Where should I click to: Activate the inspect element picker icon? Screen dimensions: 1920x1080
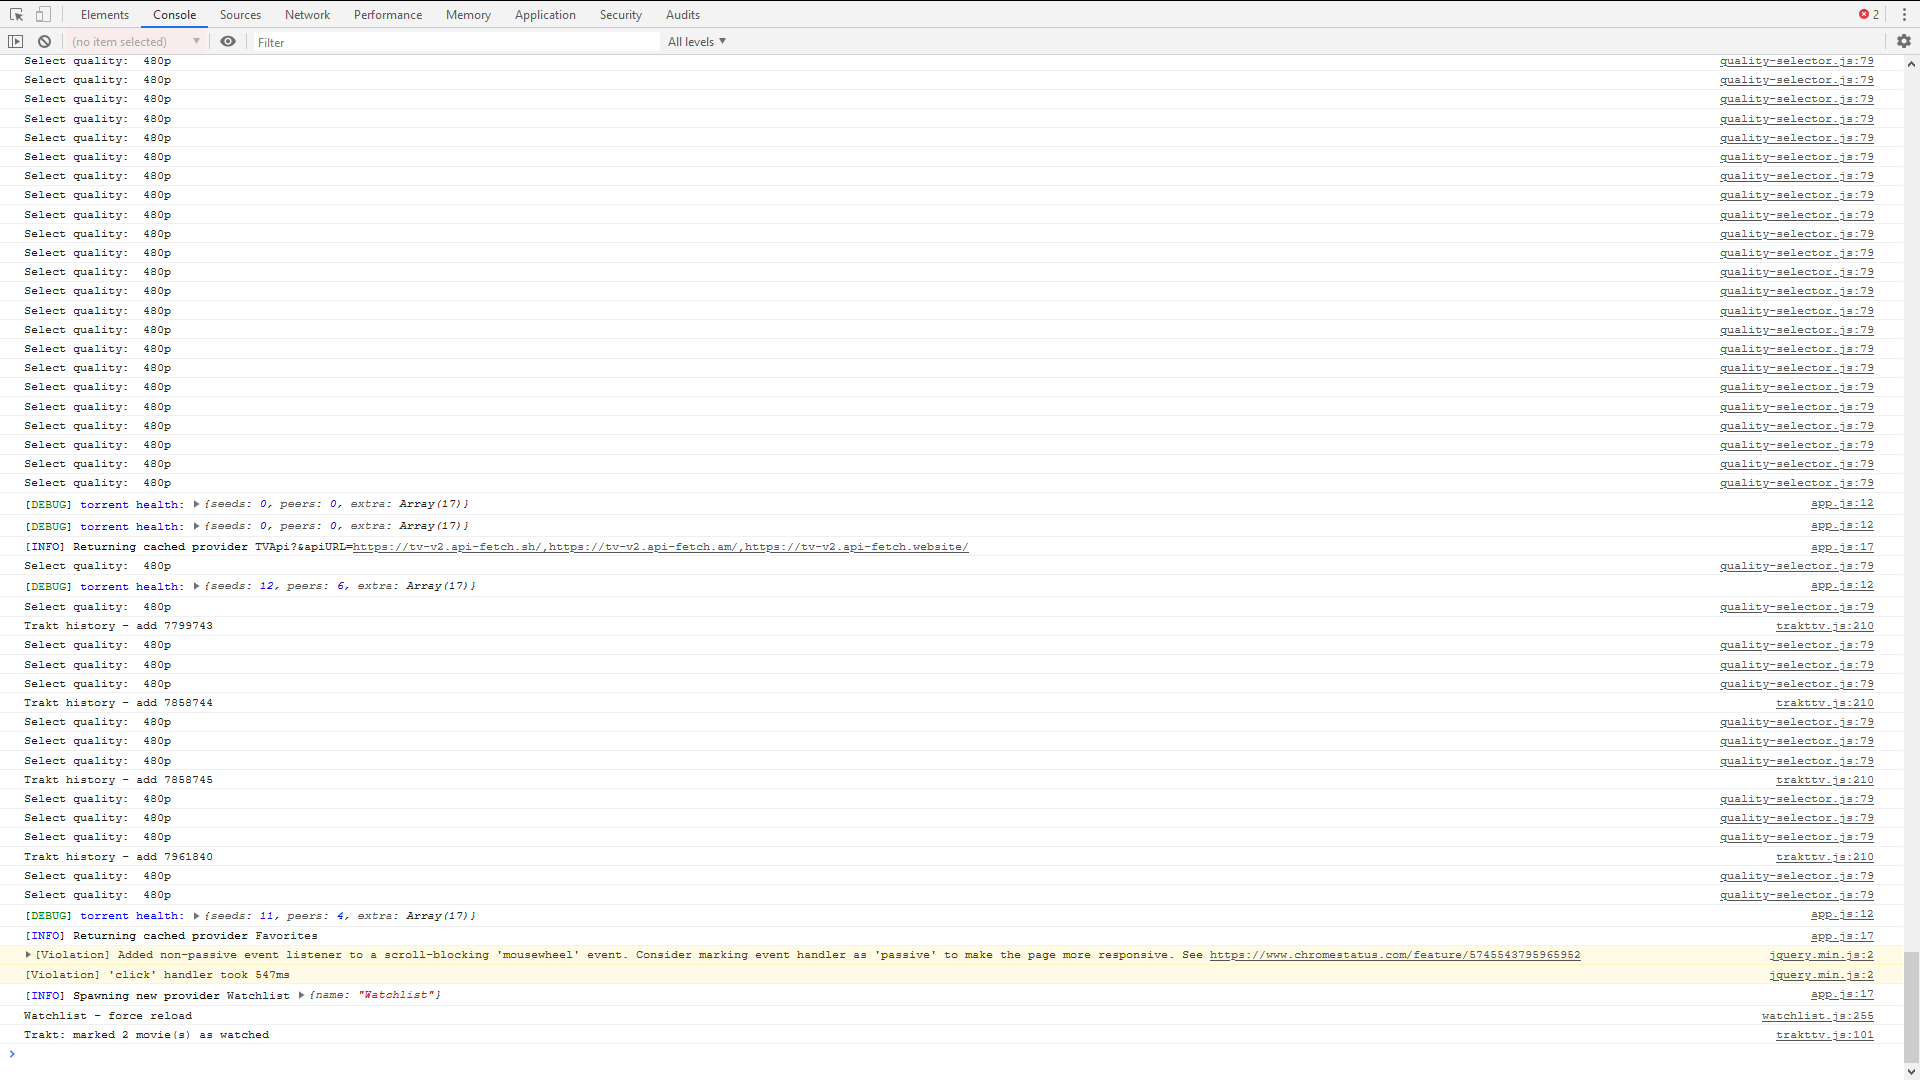(16, 14)
